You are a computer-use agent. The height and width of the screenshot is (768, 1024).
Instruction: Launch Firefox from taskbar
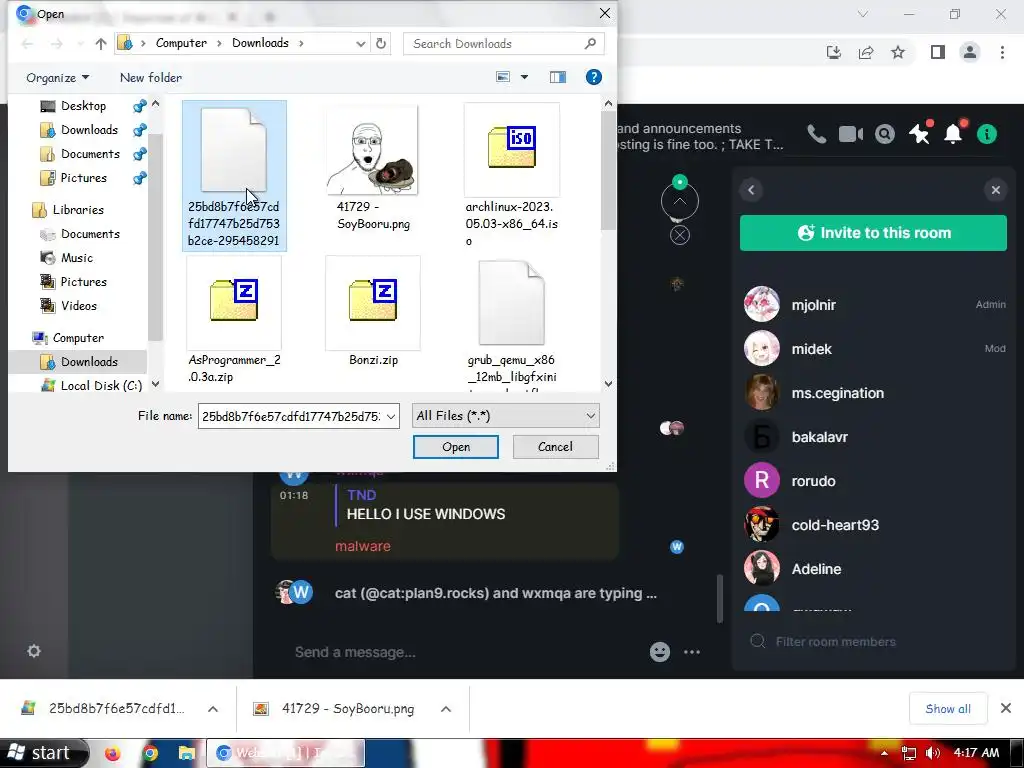112,754
